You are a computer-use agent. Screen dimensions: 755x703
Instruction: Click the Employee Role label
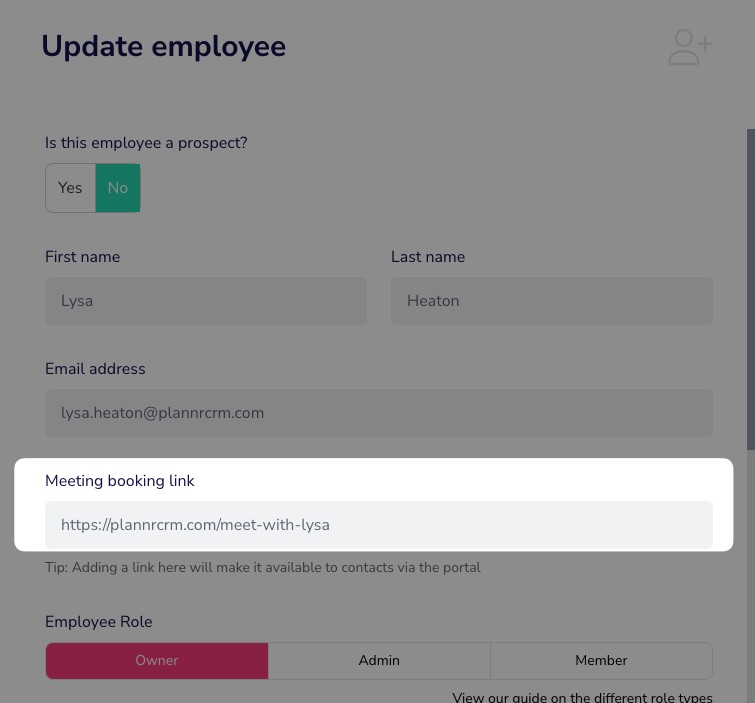click(98, 622)
